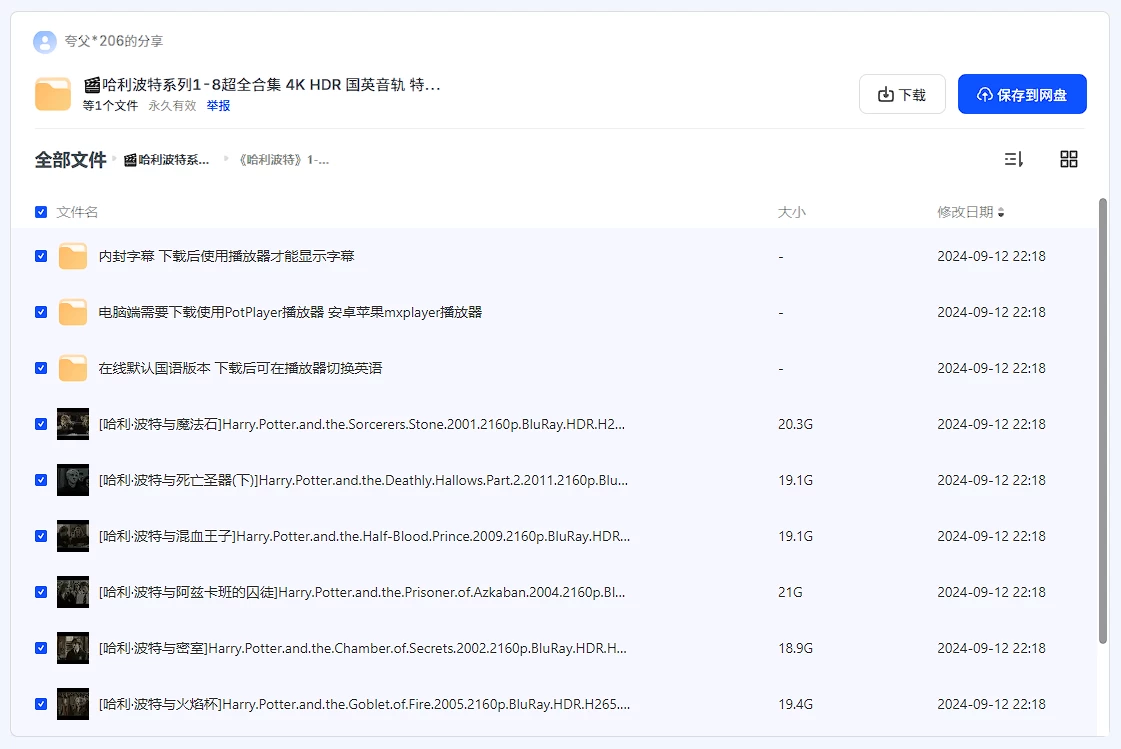Click the vertical file list scrollbar
The width and height of the screenshot is (1121, 749).
click(1102, 420)
